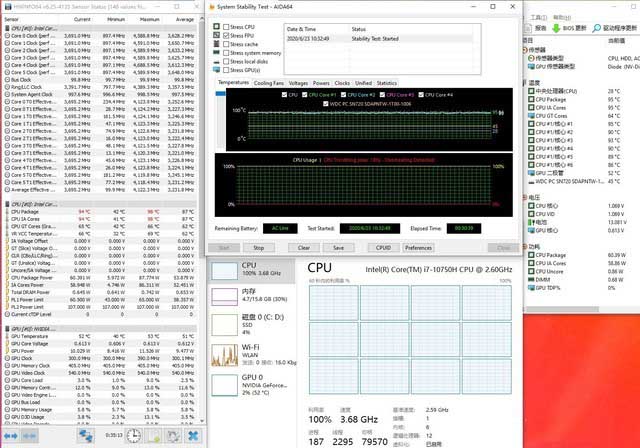This screenshot has width=640, height=448.
Task: Click HWiNFO greyed shrink-layout arrows icon
Action: 29,436
